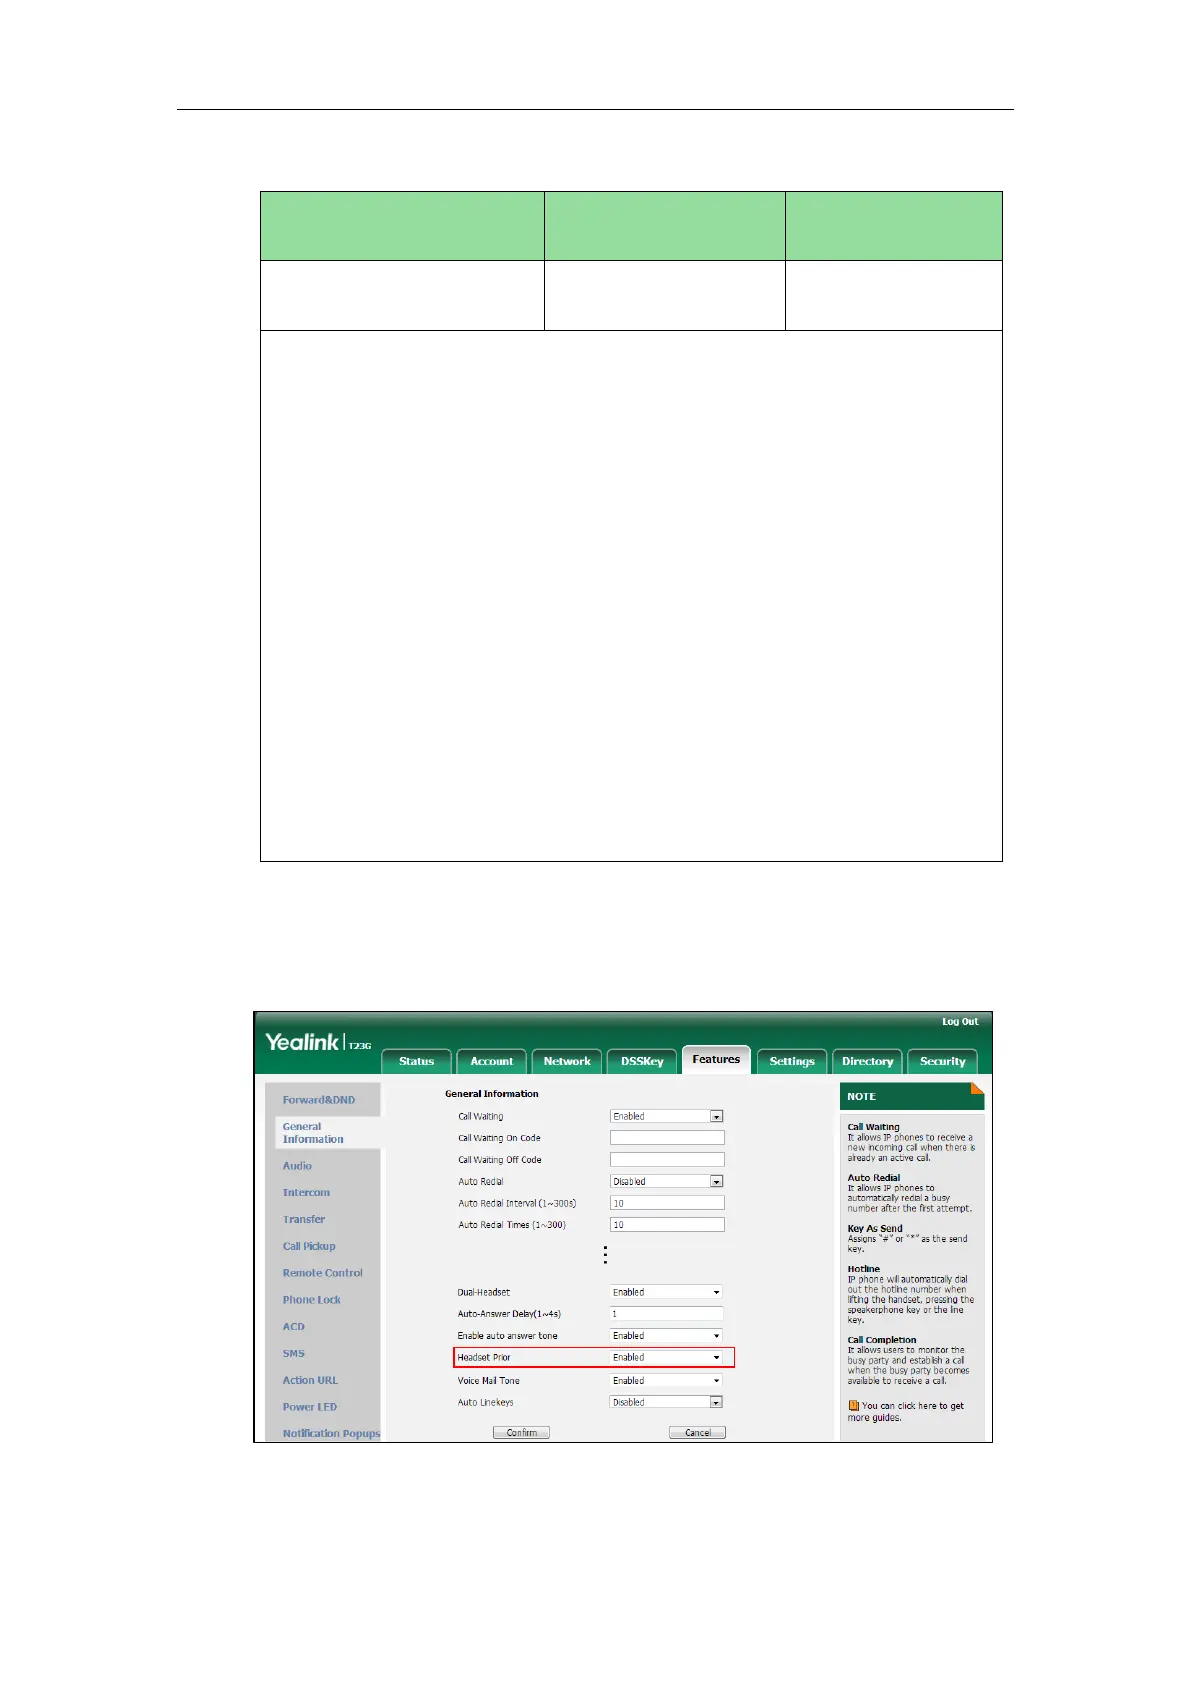Click the Log Out link

(x=960, y=1021)
